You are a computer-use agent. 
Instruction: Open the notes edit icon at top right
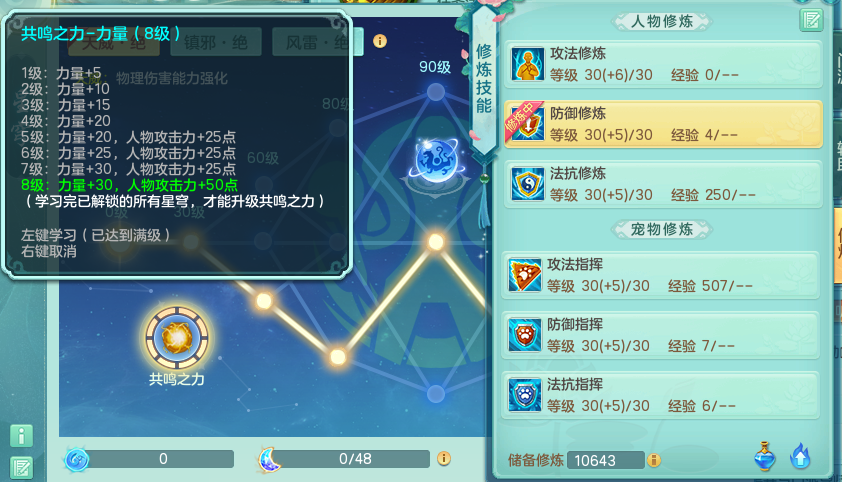tap(811, 21)
